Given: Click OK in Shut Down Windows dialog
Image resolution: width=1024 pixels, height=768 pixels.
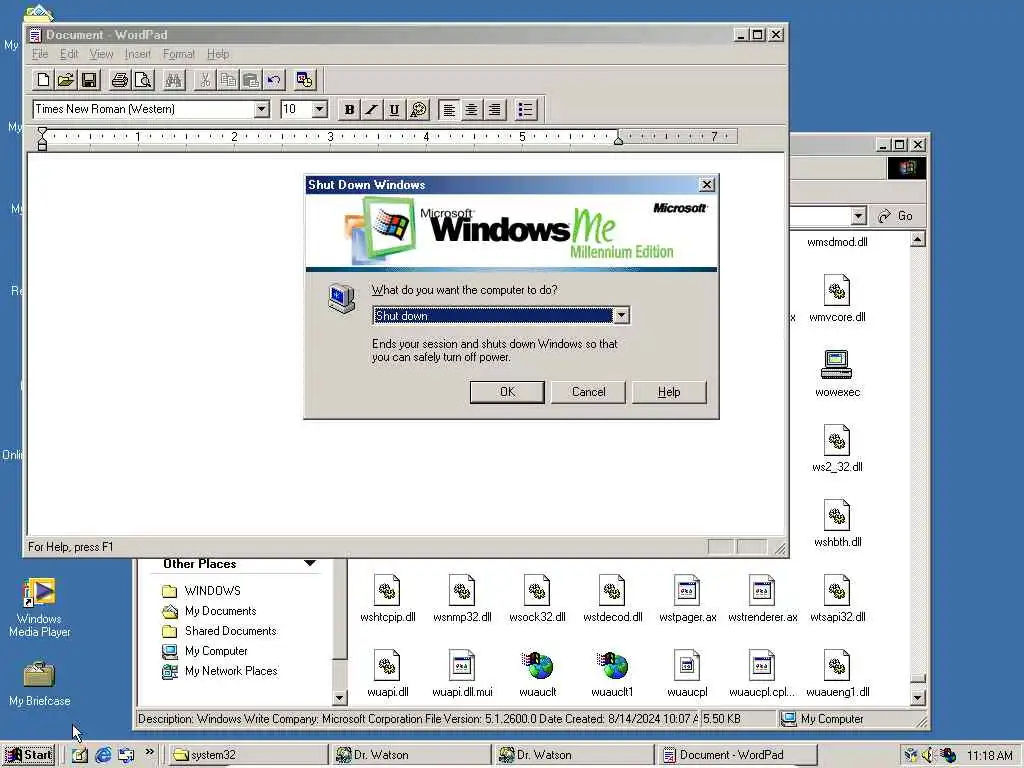Looking at the screenshot, I should click(x=507, y=392).
